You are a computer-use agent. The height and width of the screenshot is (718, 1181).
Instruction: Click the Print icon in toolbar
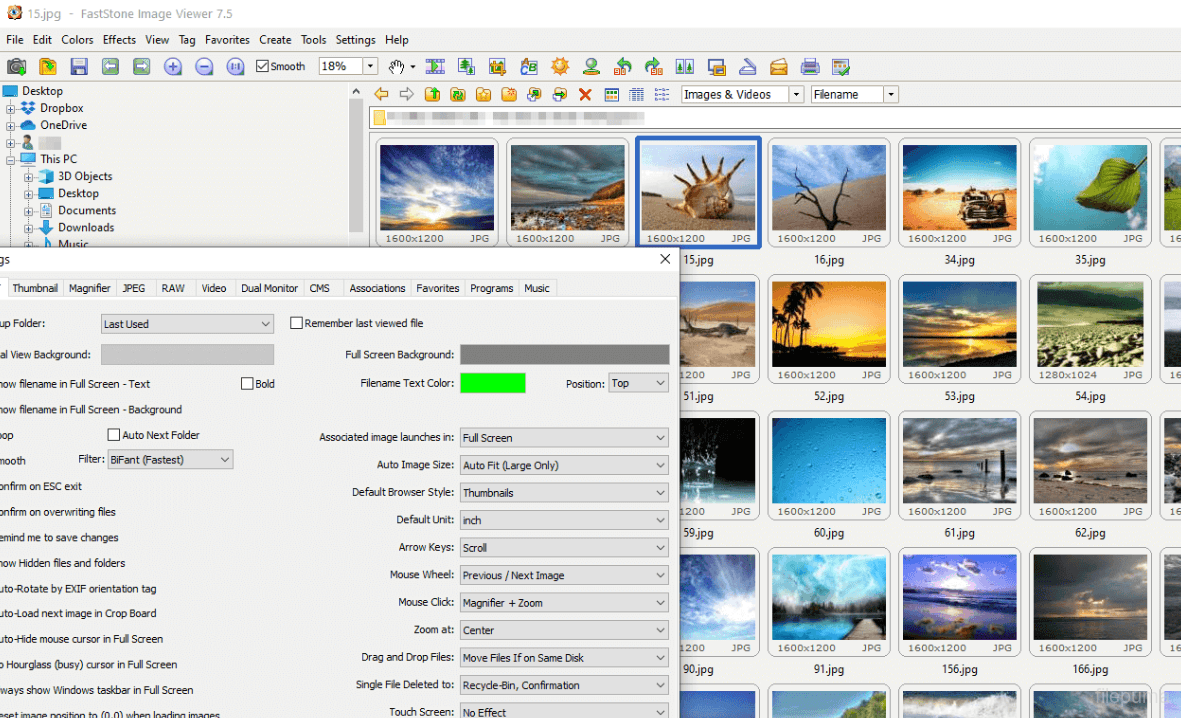(810, 67)
